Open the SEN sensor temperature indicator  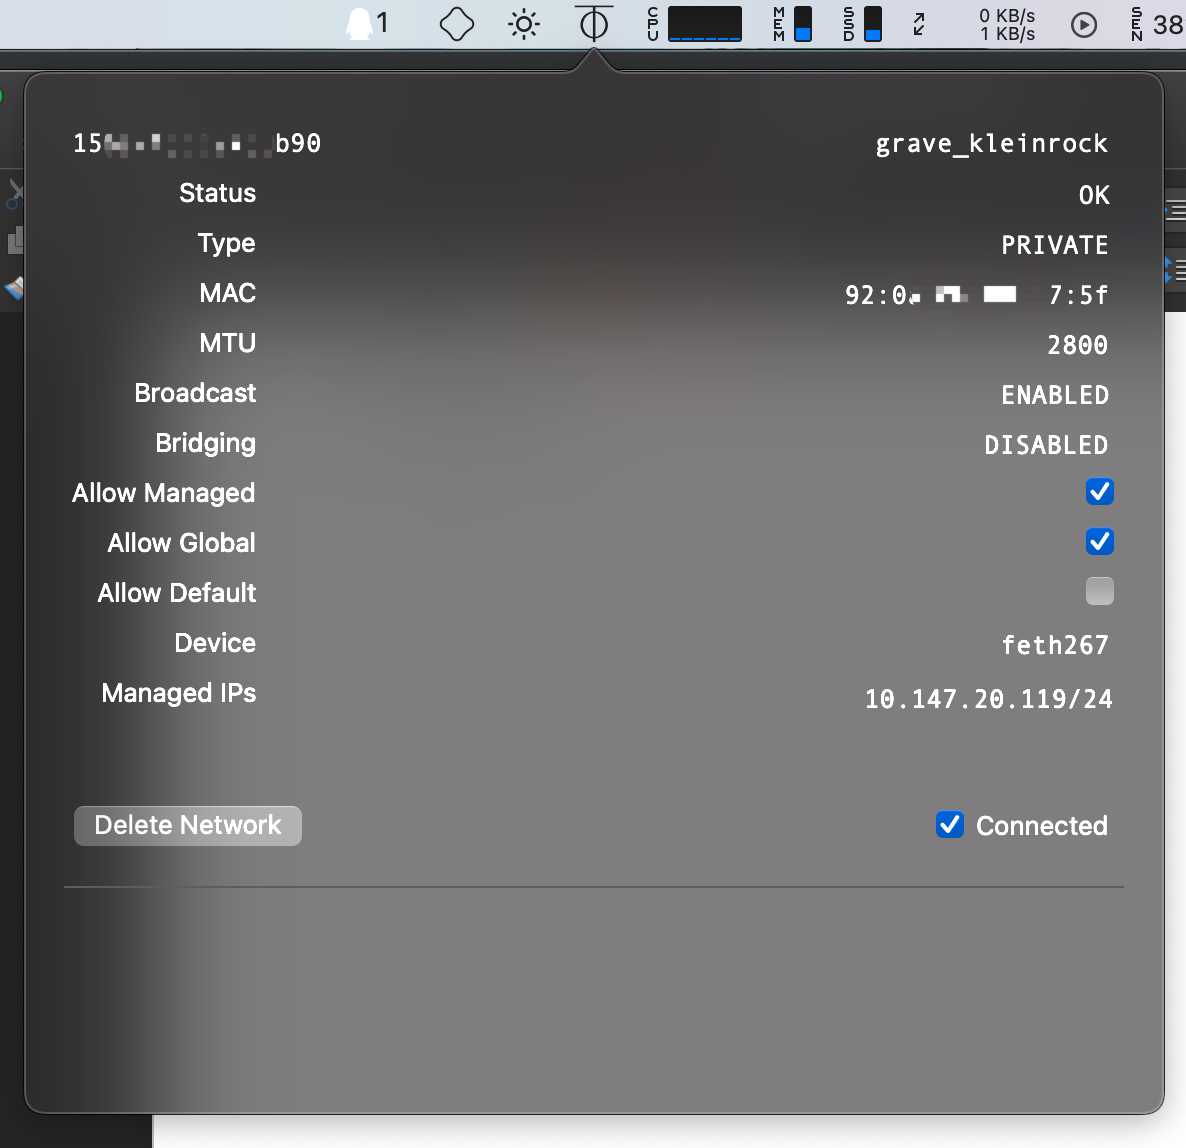click(1157, 24)
